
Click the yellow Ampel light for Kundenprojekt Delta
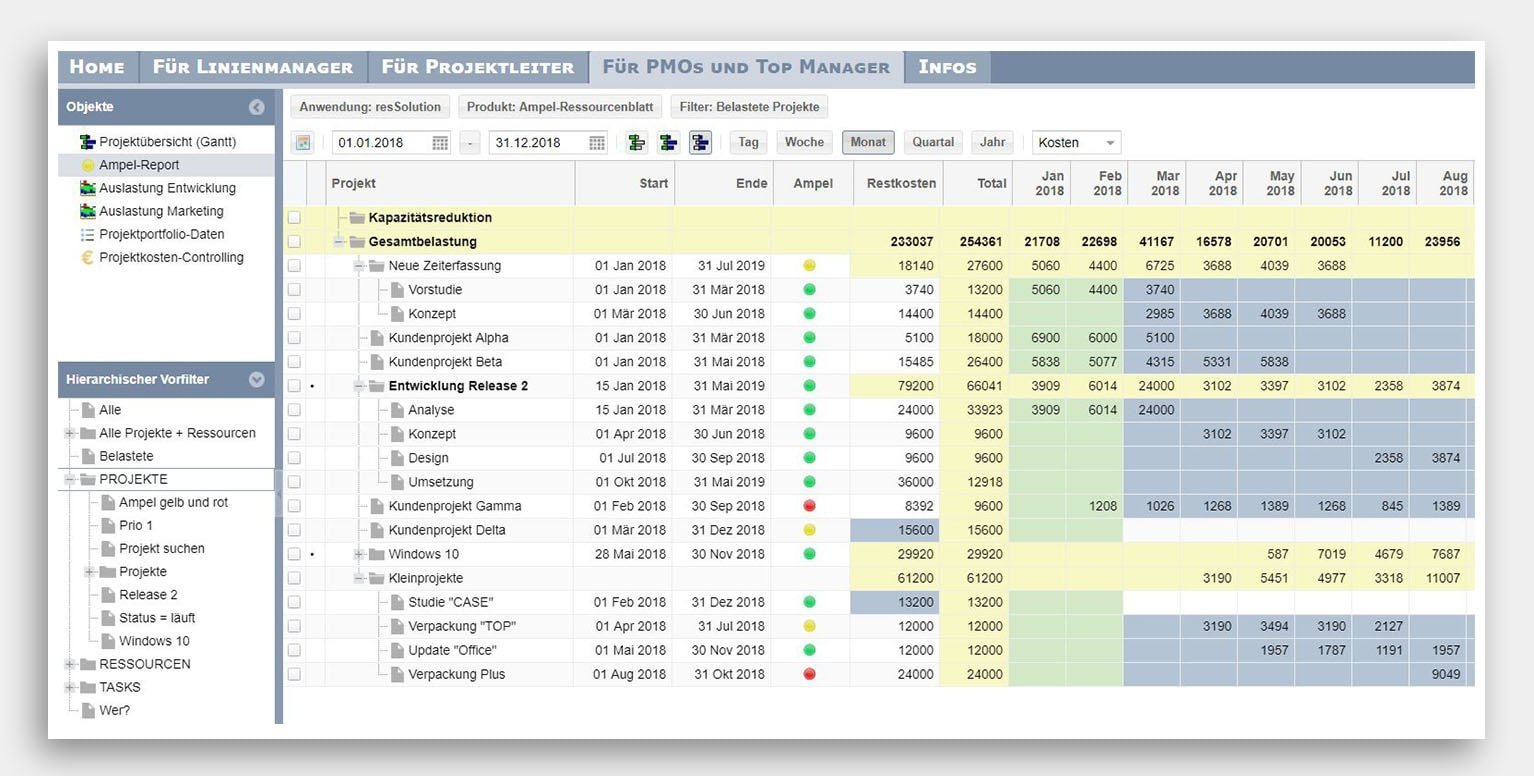click(810, 530)
